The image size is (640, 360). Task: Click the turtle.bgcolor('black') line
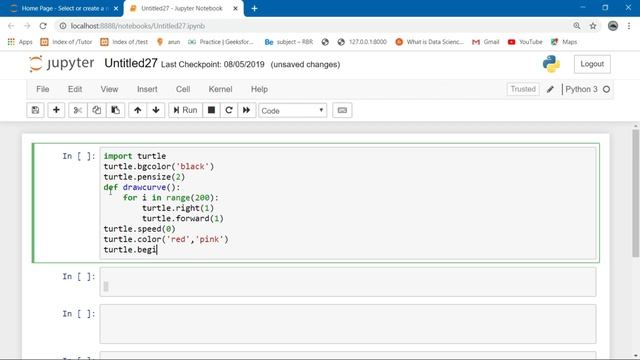(x=159, y=167)
